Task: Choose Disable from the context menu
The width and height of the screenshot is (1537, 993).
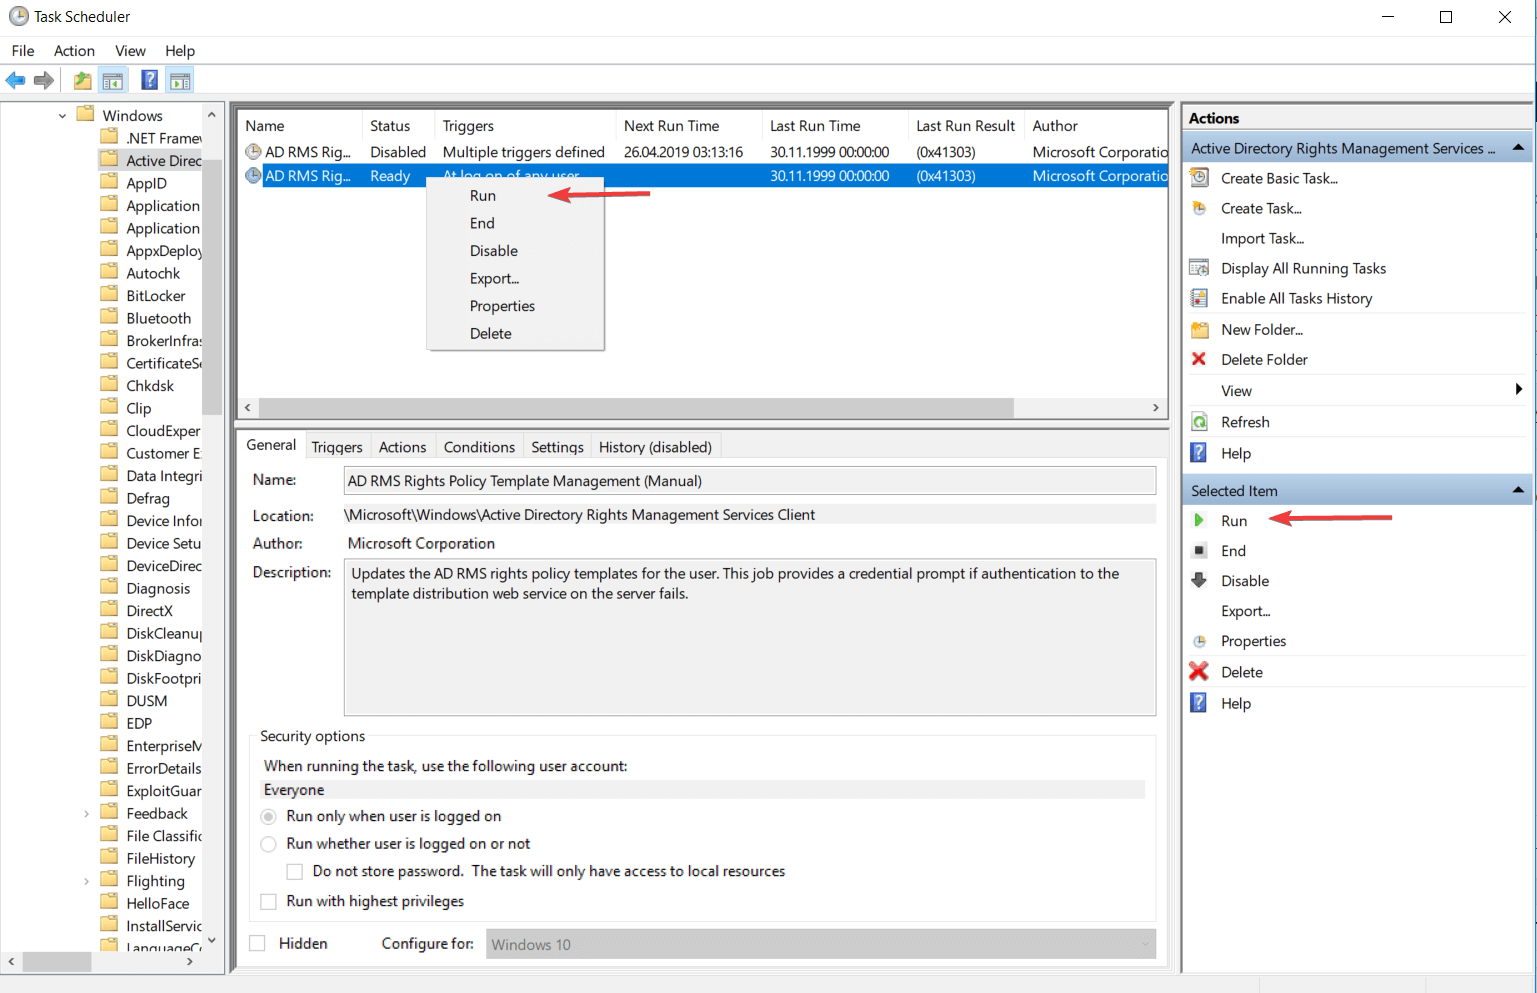Action: tap(493, 250)
